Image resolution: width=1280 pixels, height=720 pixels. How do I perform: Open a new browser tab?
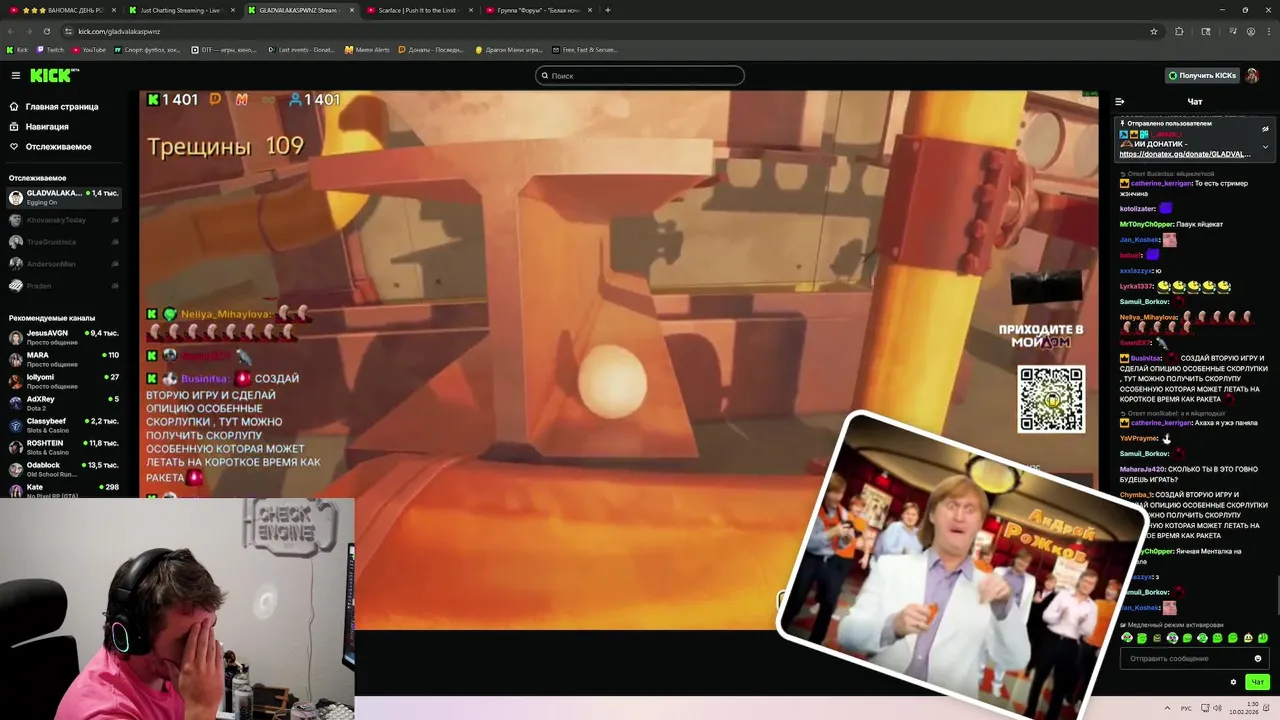click(x=607, y=10)
